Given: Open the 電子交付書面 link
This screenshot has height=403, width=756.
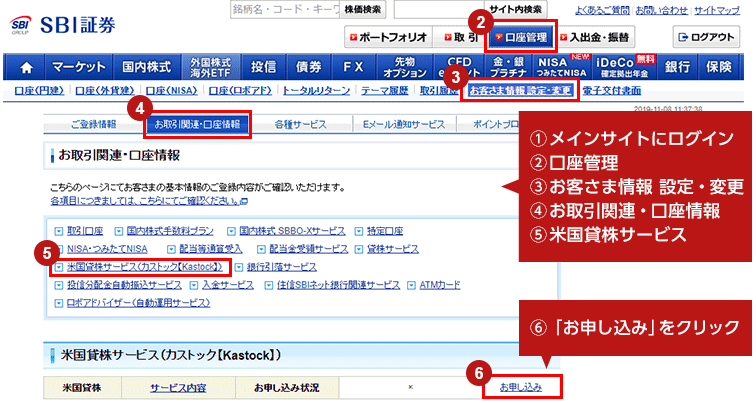Looking at the screenshot, I should coord(612,91).
